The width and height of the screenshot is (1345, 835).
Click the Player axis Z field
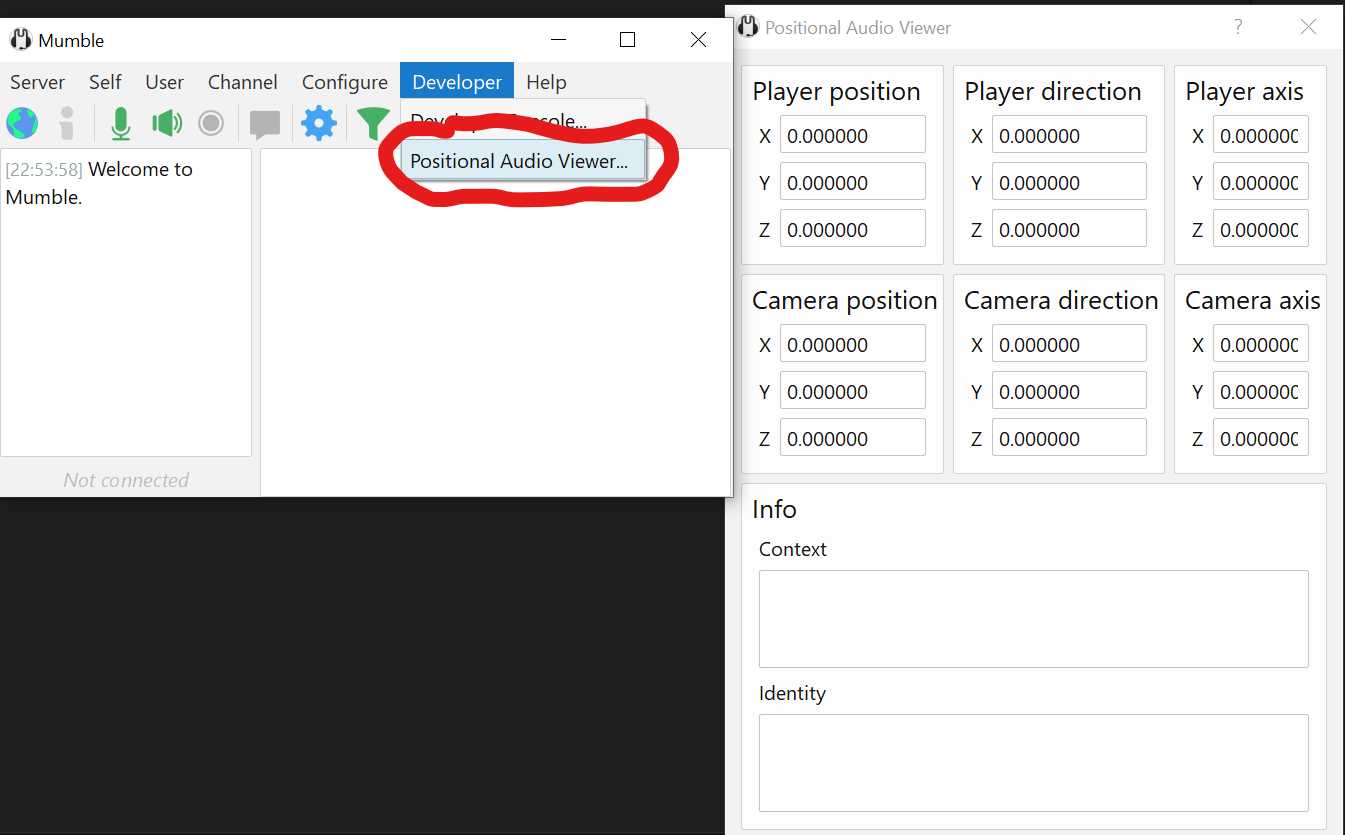click(x=1261, y=230)
